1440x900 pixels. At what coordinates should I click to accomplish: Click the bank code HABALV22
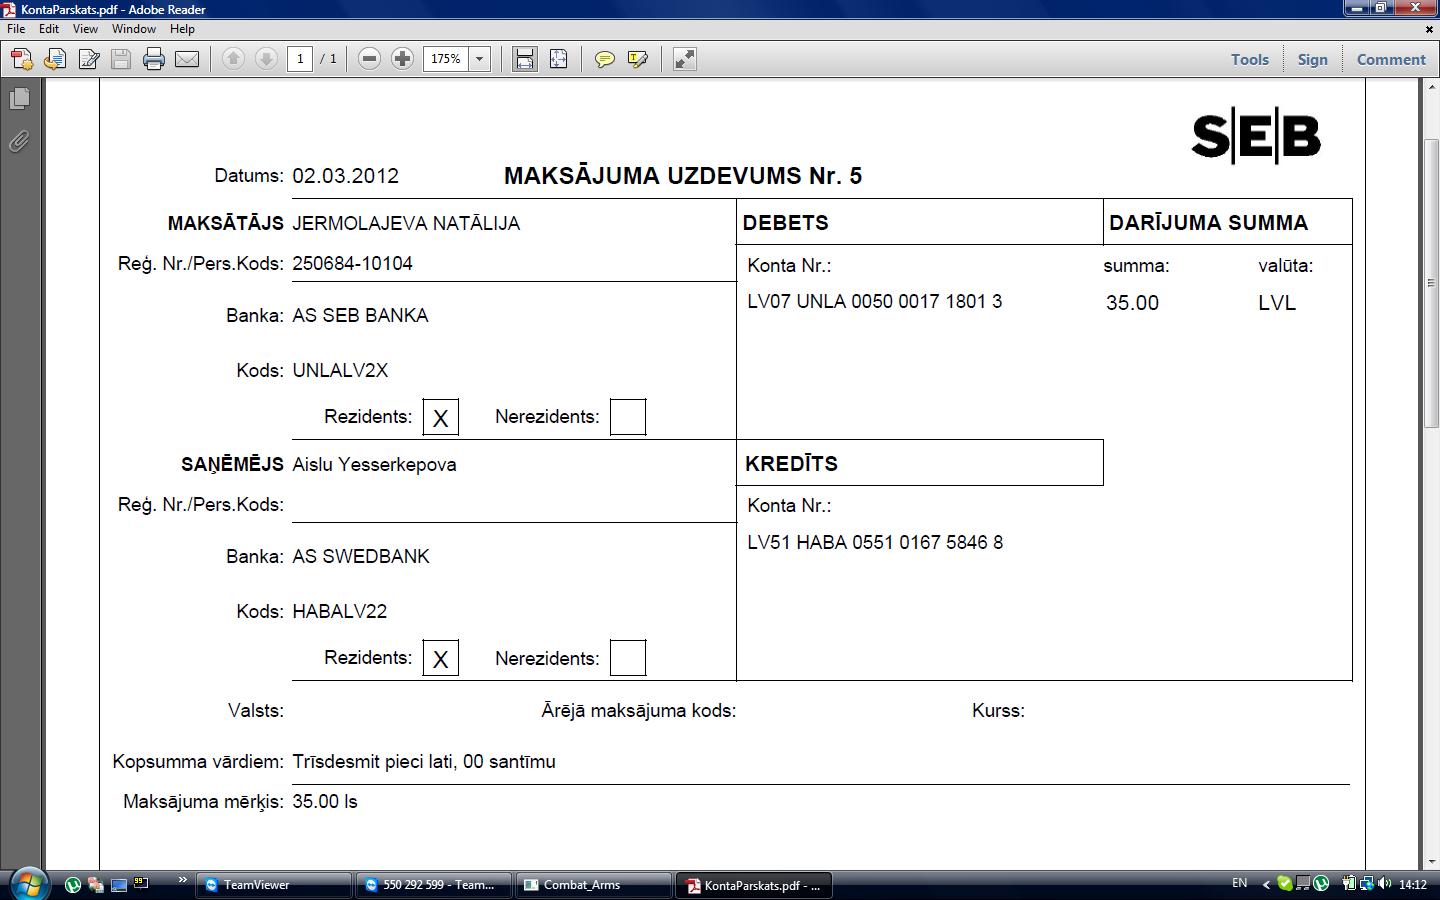click(339, 611)
